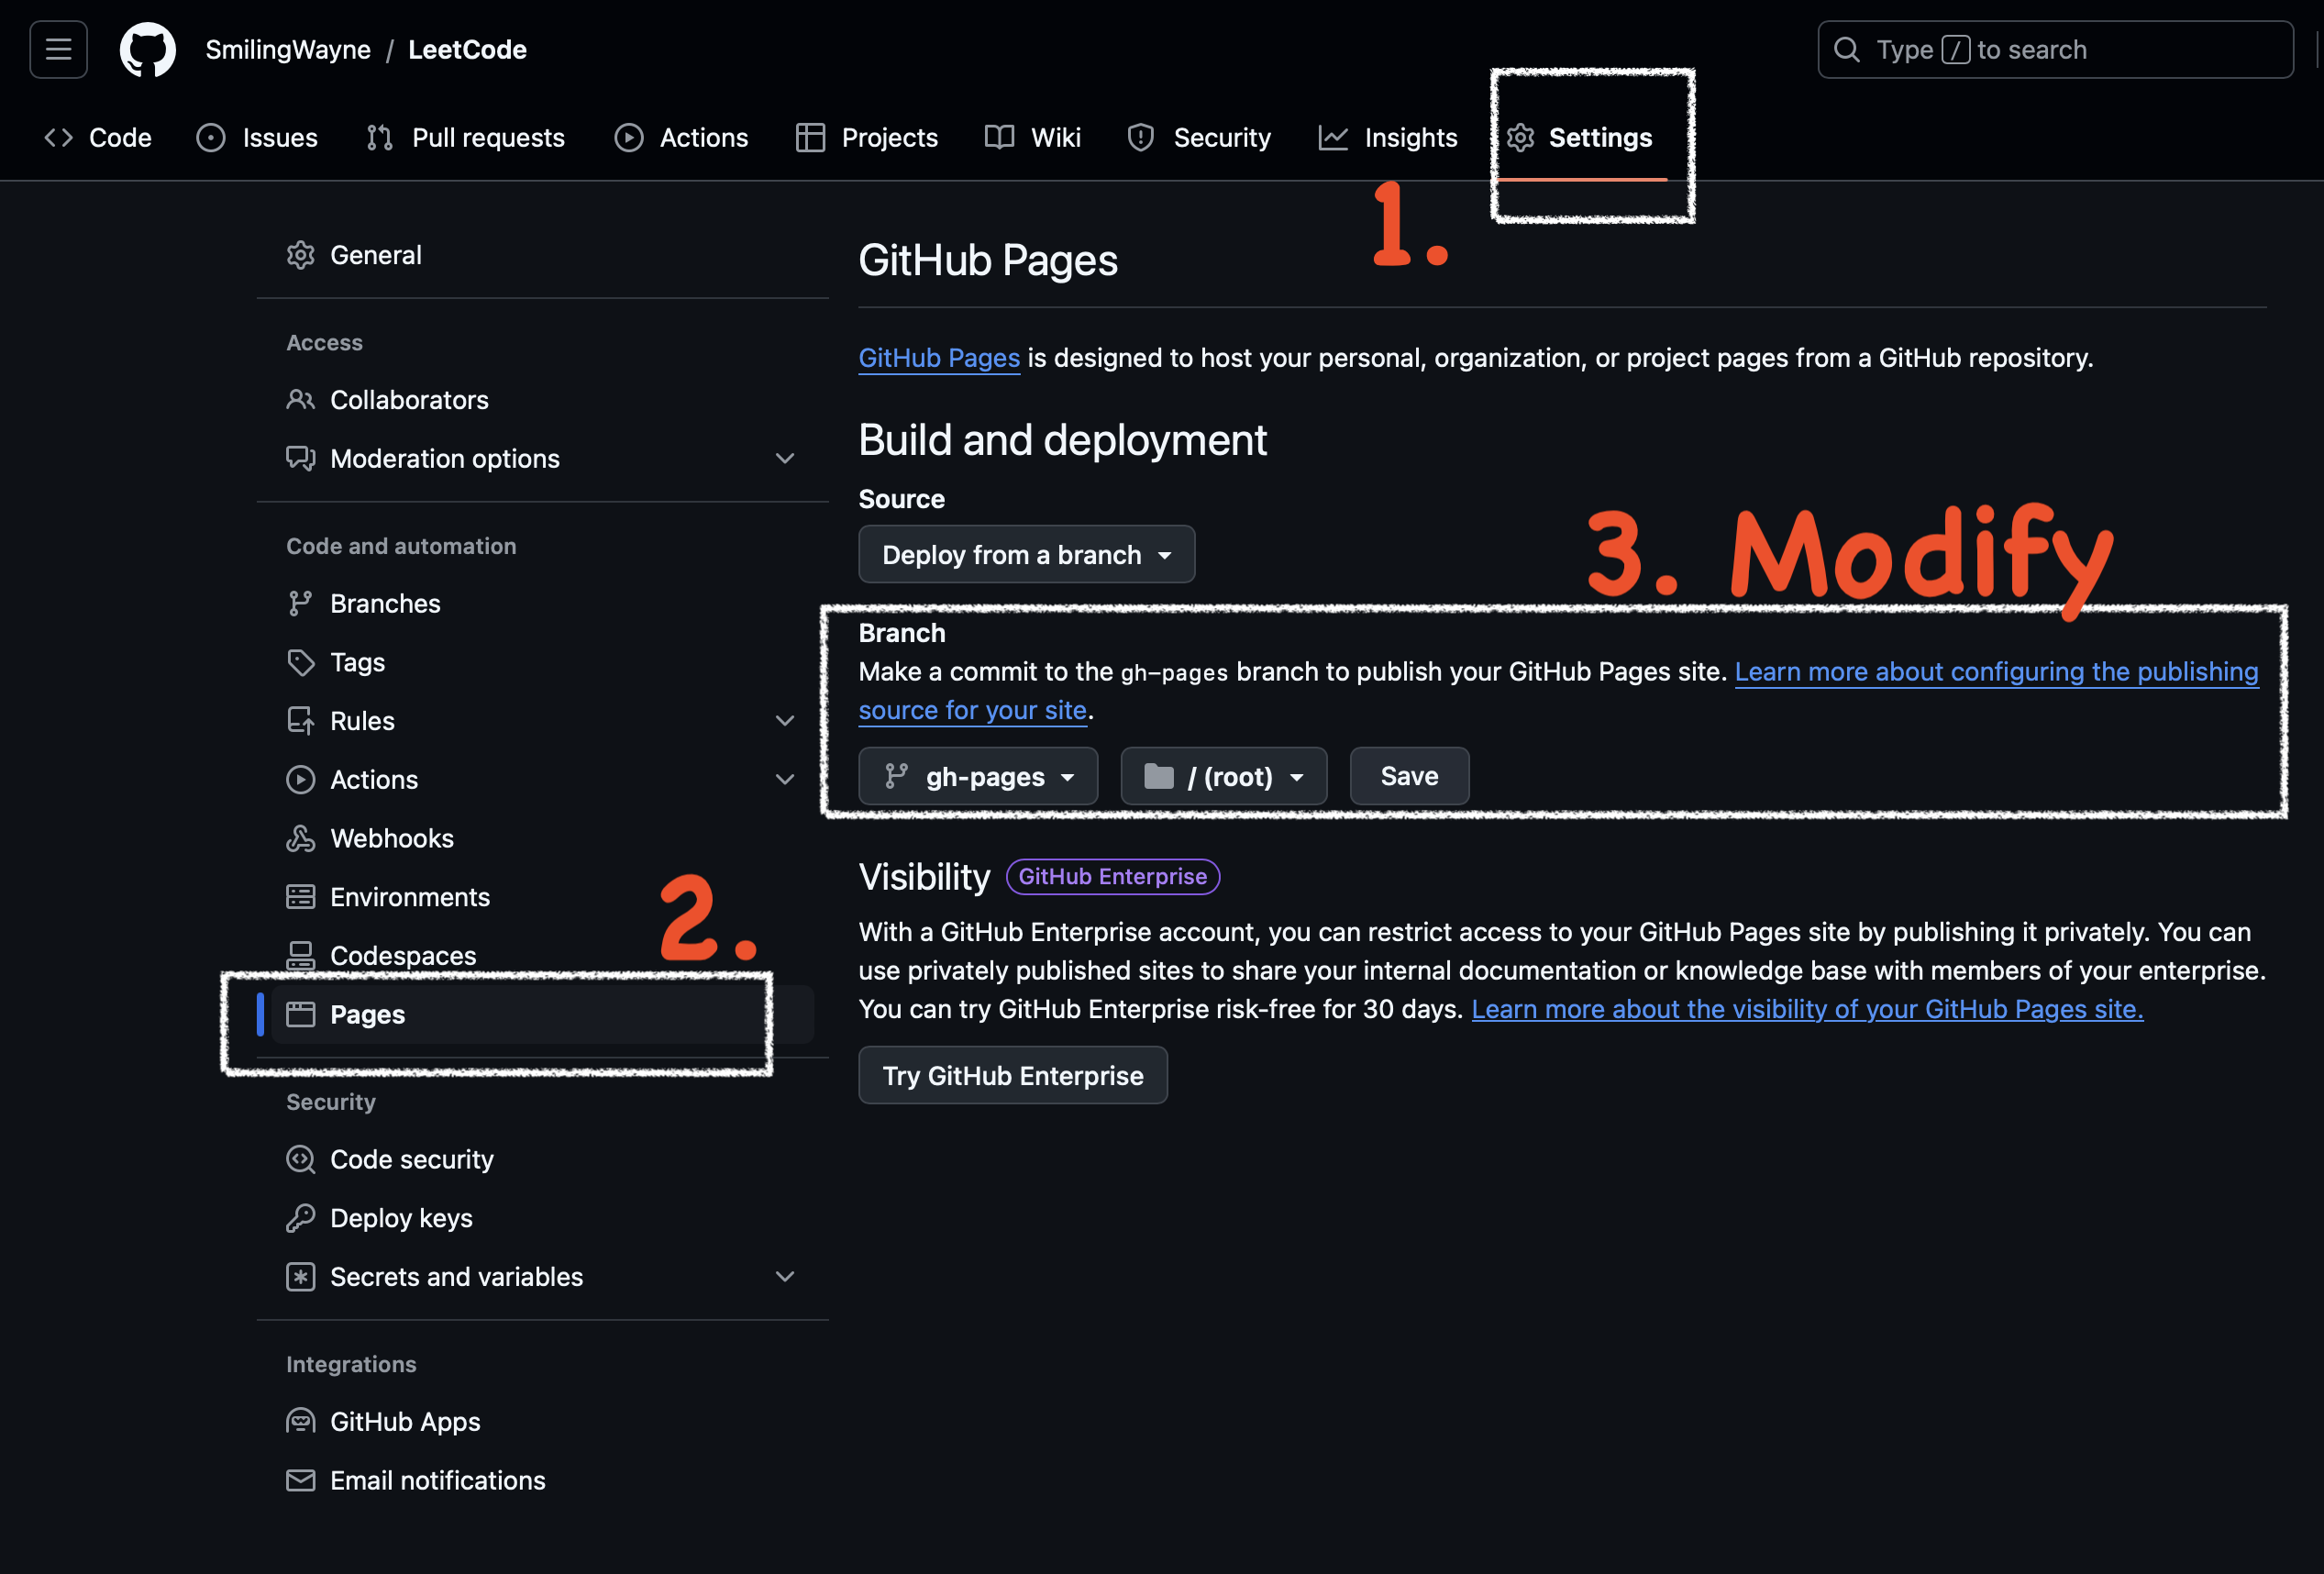Click the GitHub Octocat logo
The height and width of the screenshot is (1574, 2324).
(x=148, y=49)
